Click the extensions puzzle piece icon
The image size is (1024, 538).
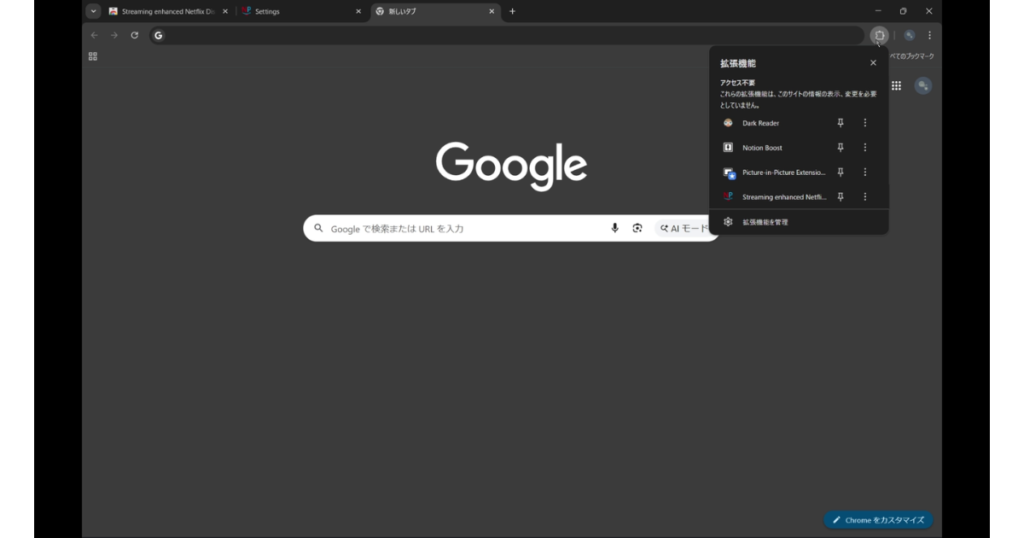(x=879, y=35)
